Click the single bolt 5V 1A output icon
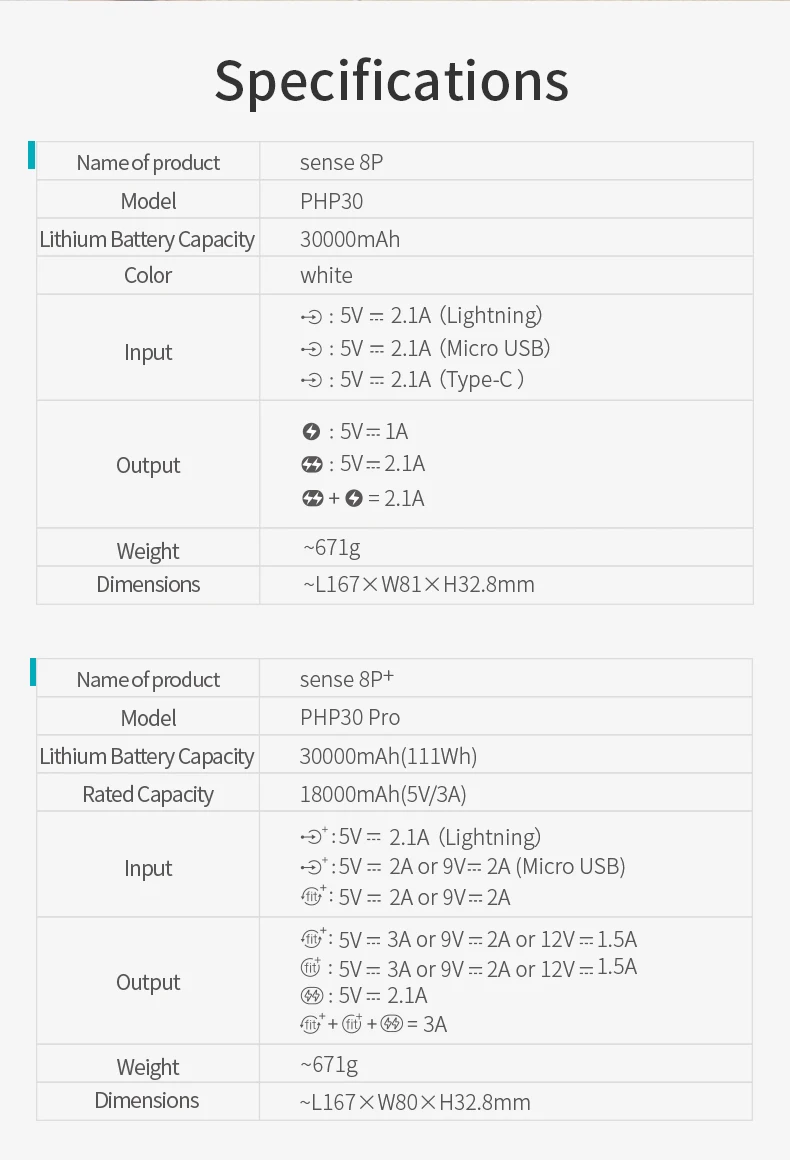The width and height of the screenshot is (790, 1160). point(311,431)
